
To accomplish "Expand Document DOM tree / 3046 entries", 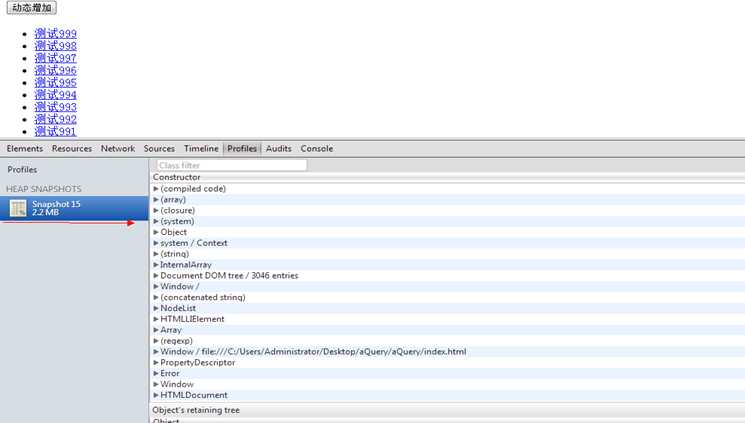I will [155, 276].
